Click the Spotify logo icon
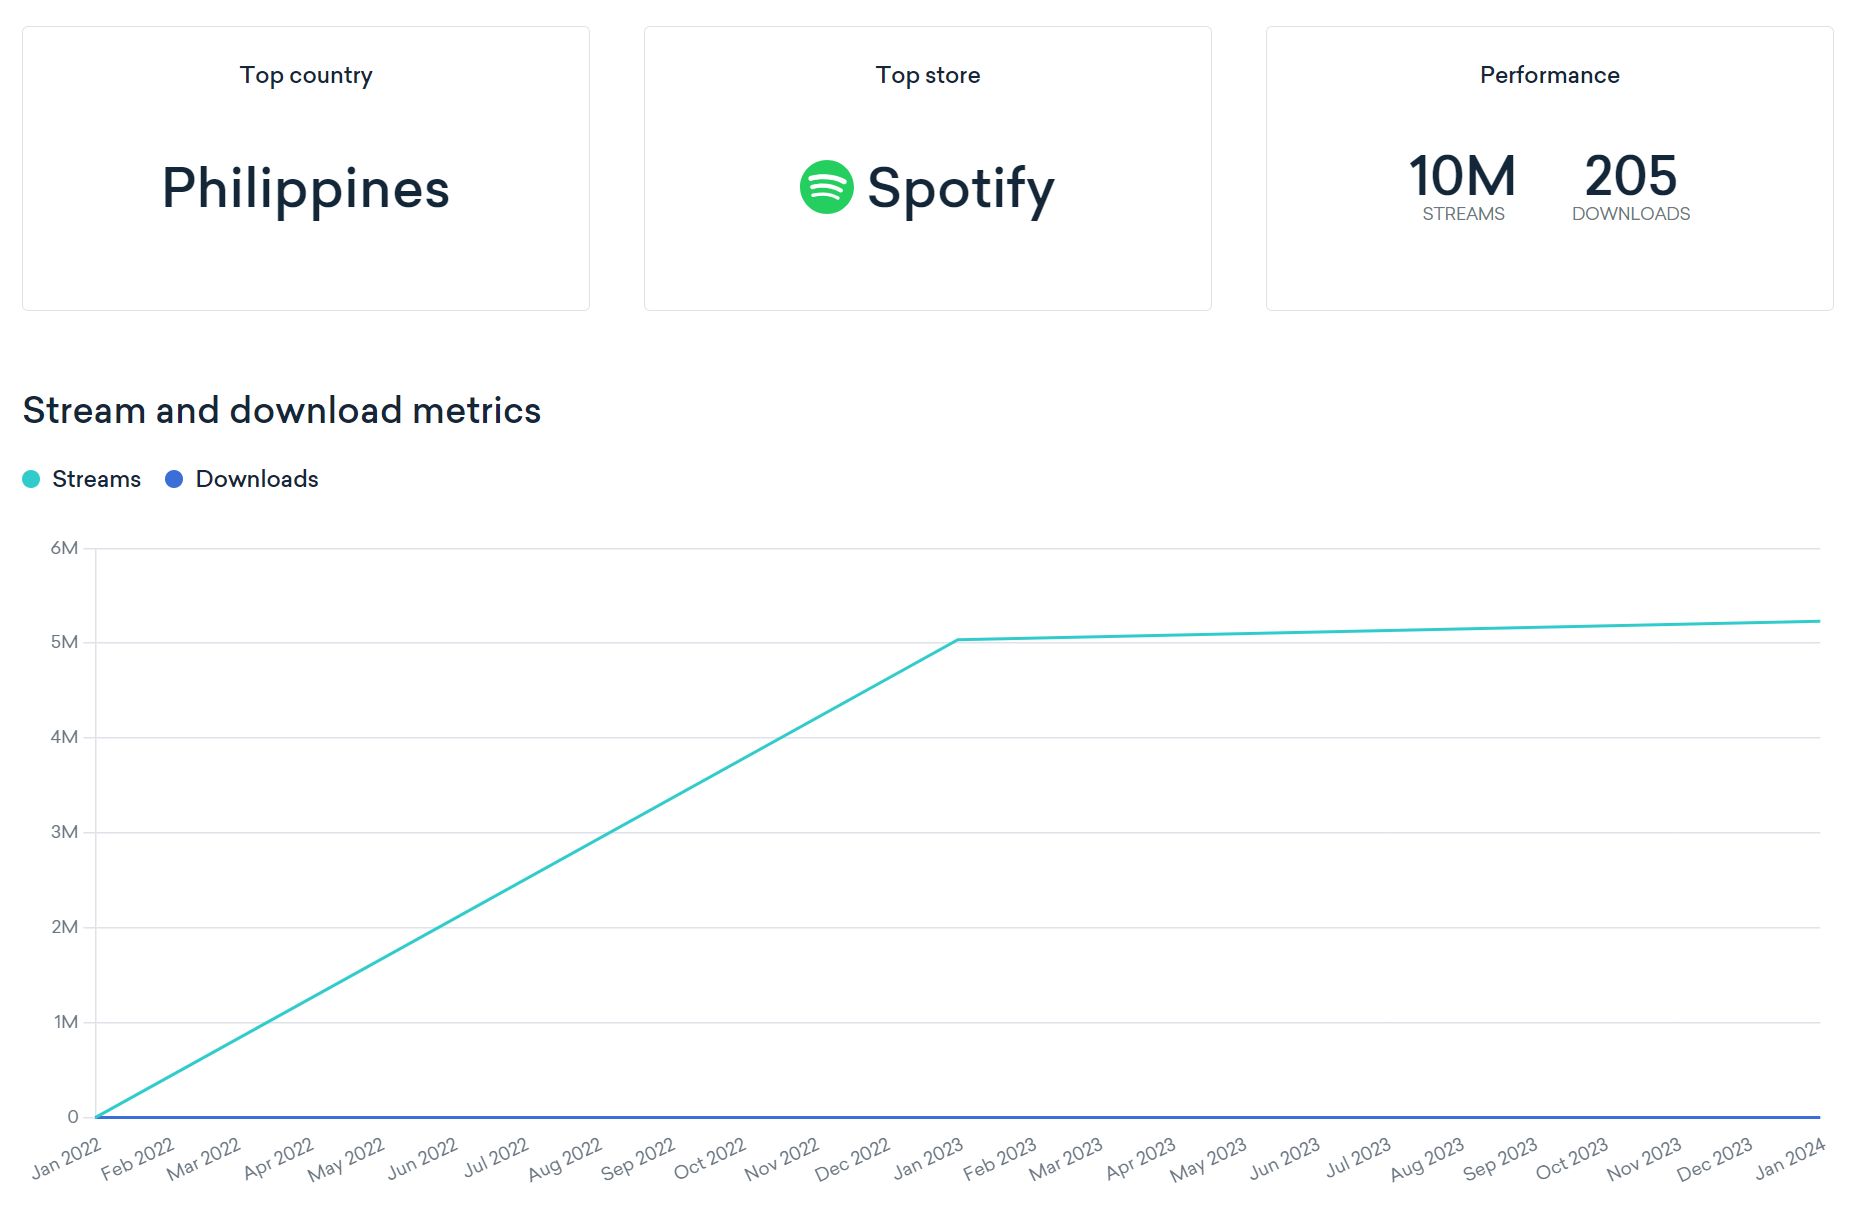The height and width of the screenshot is (1217, 1855). point(826,187)
